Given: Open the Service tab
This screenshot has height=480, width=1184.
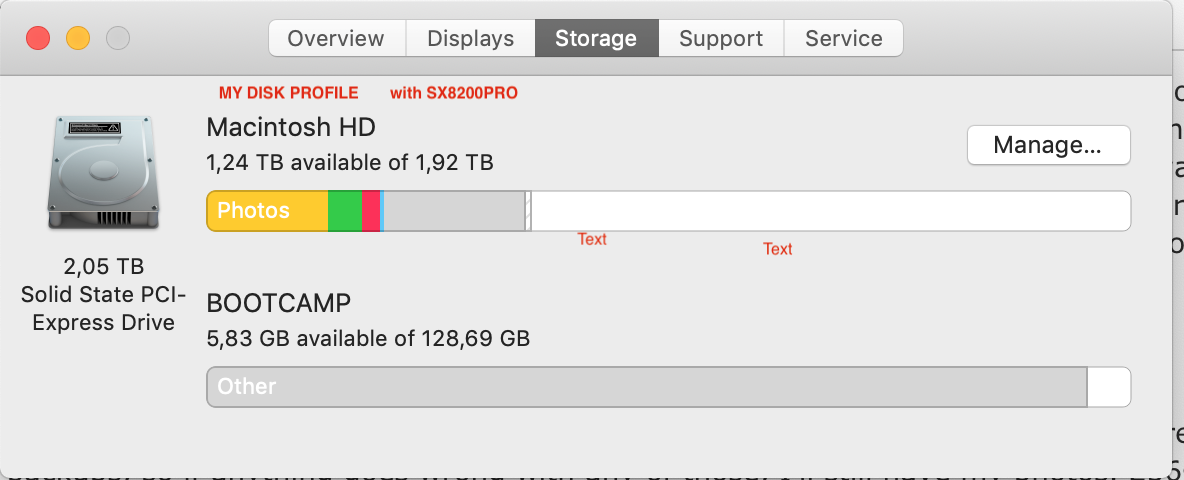Looking at the screenshot, I should click(x=843, y=39).
